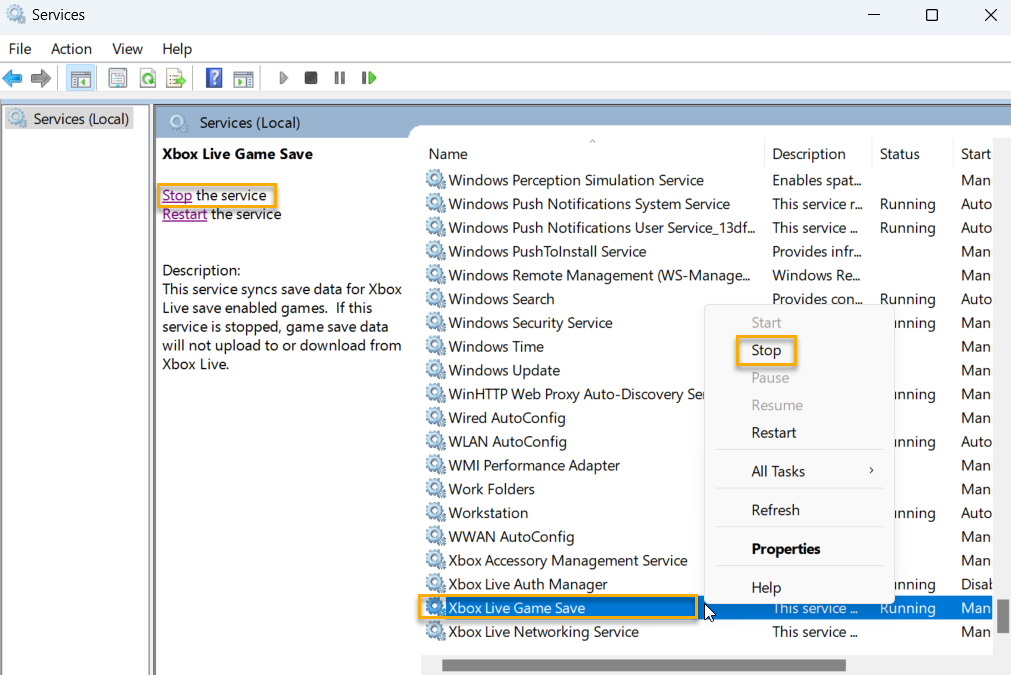Open the Action menu
Image resolution: width=1011 pixels, height=675 pixels.
[x=71, y=48]
